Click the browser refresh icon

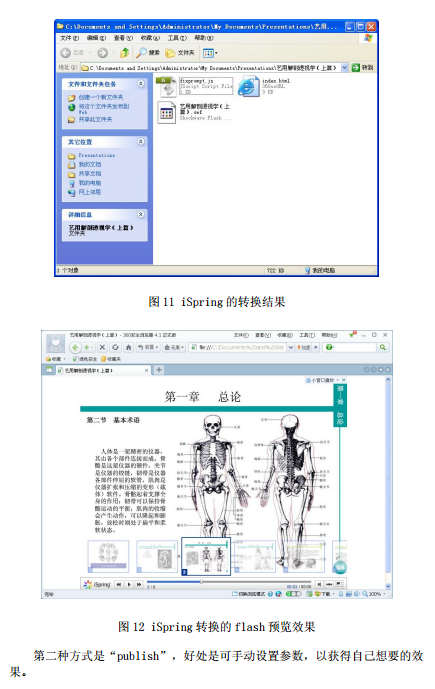click(x=115, y=347)
